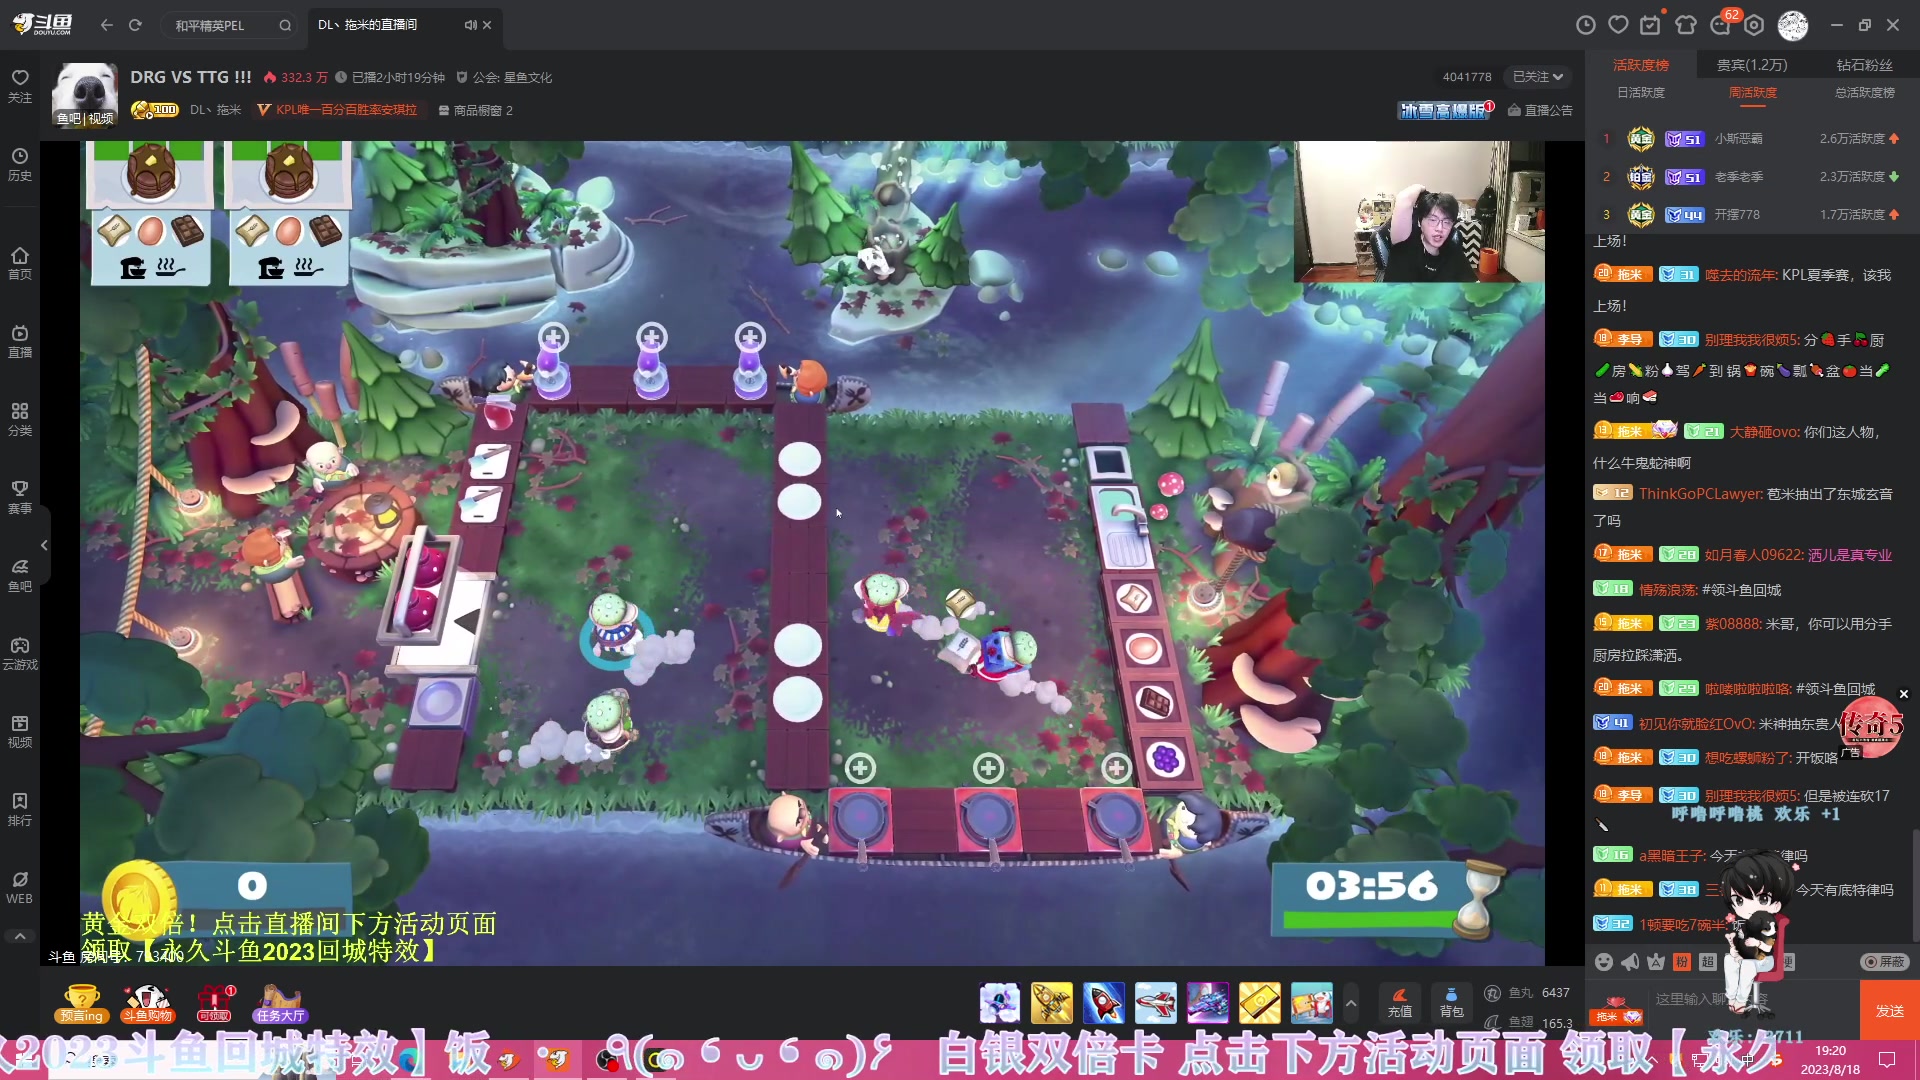1920x1080 pixels.
Task: Open 预言ing prediction icon
Action: click(82, 1003)
